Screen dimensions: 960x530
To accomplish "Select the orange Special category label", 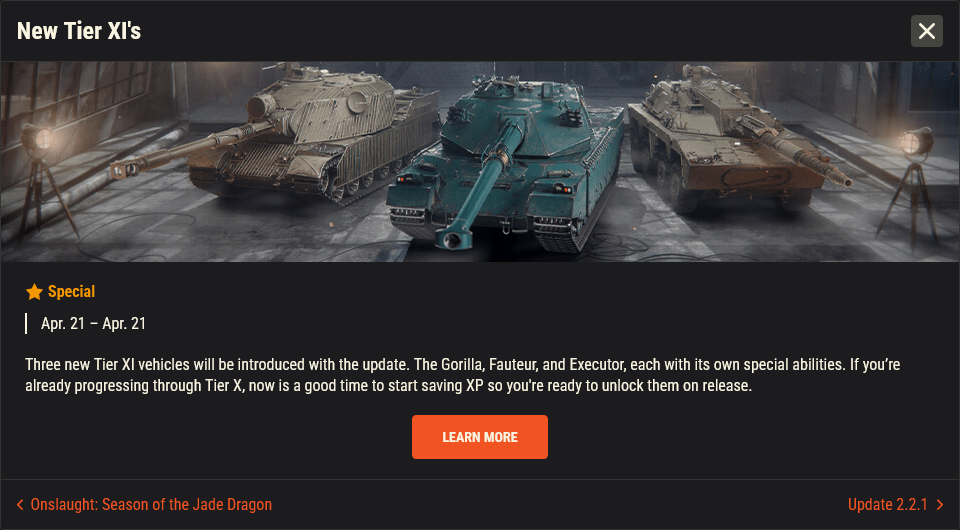I will point(72,292).
